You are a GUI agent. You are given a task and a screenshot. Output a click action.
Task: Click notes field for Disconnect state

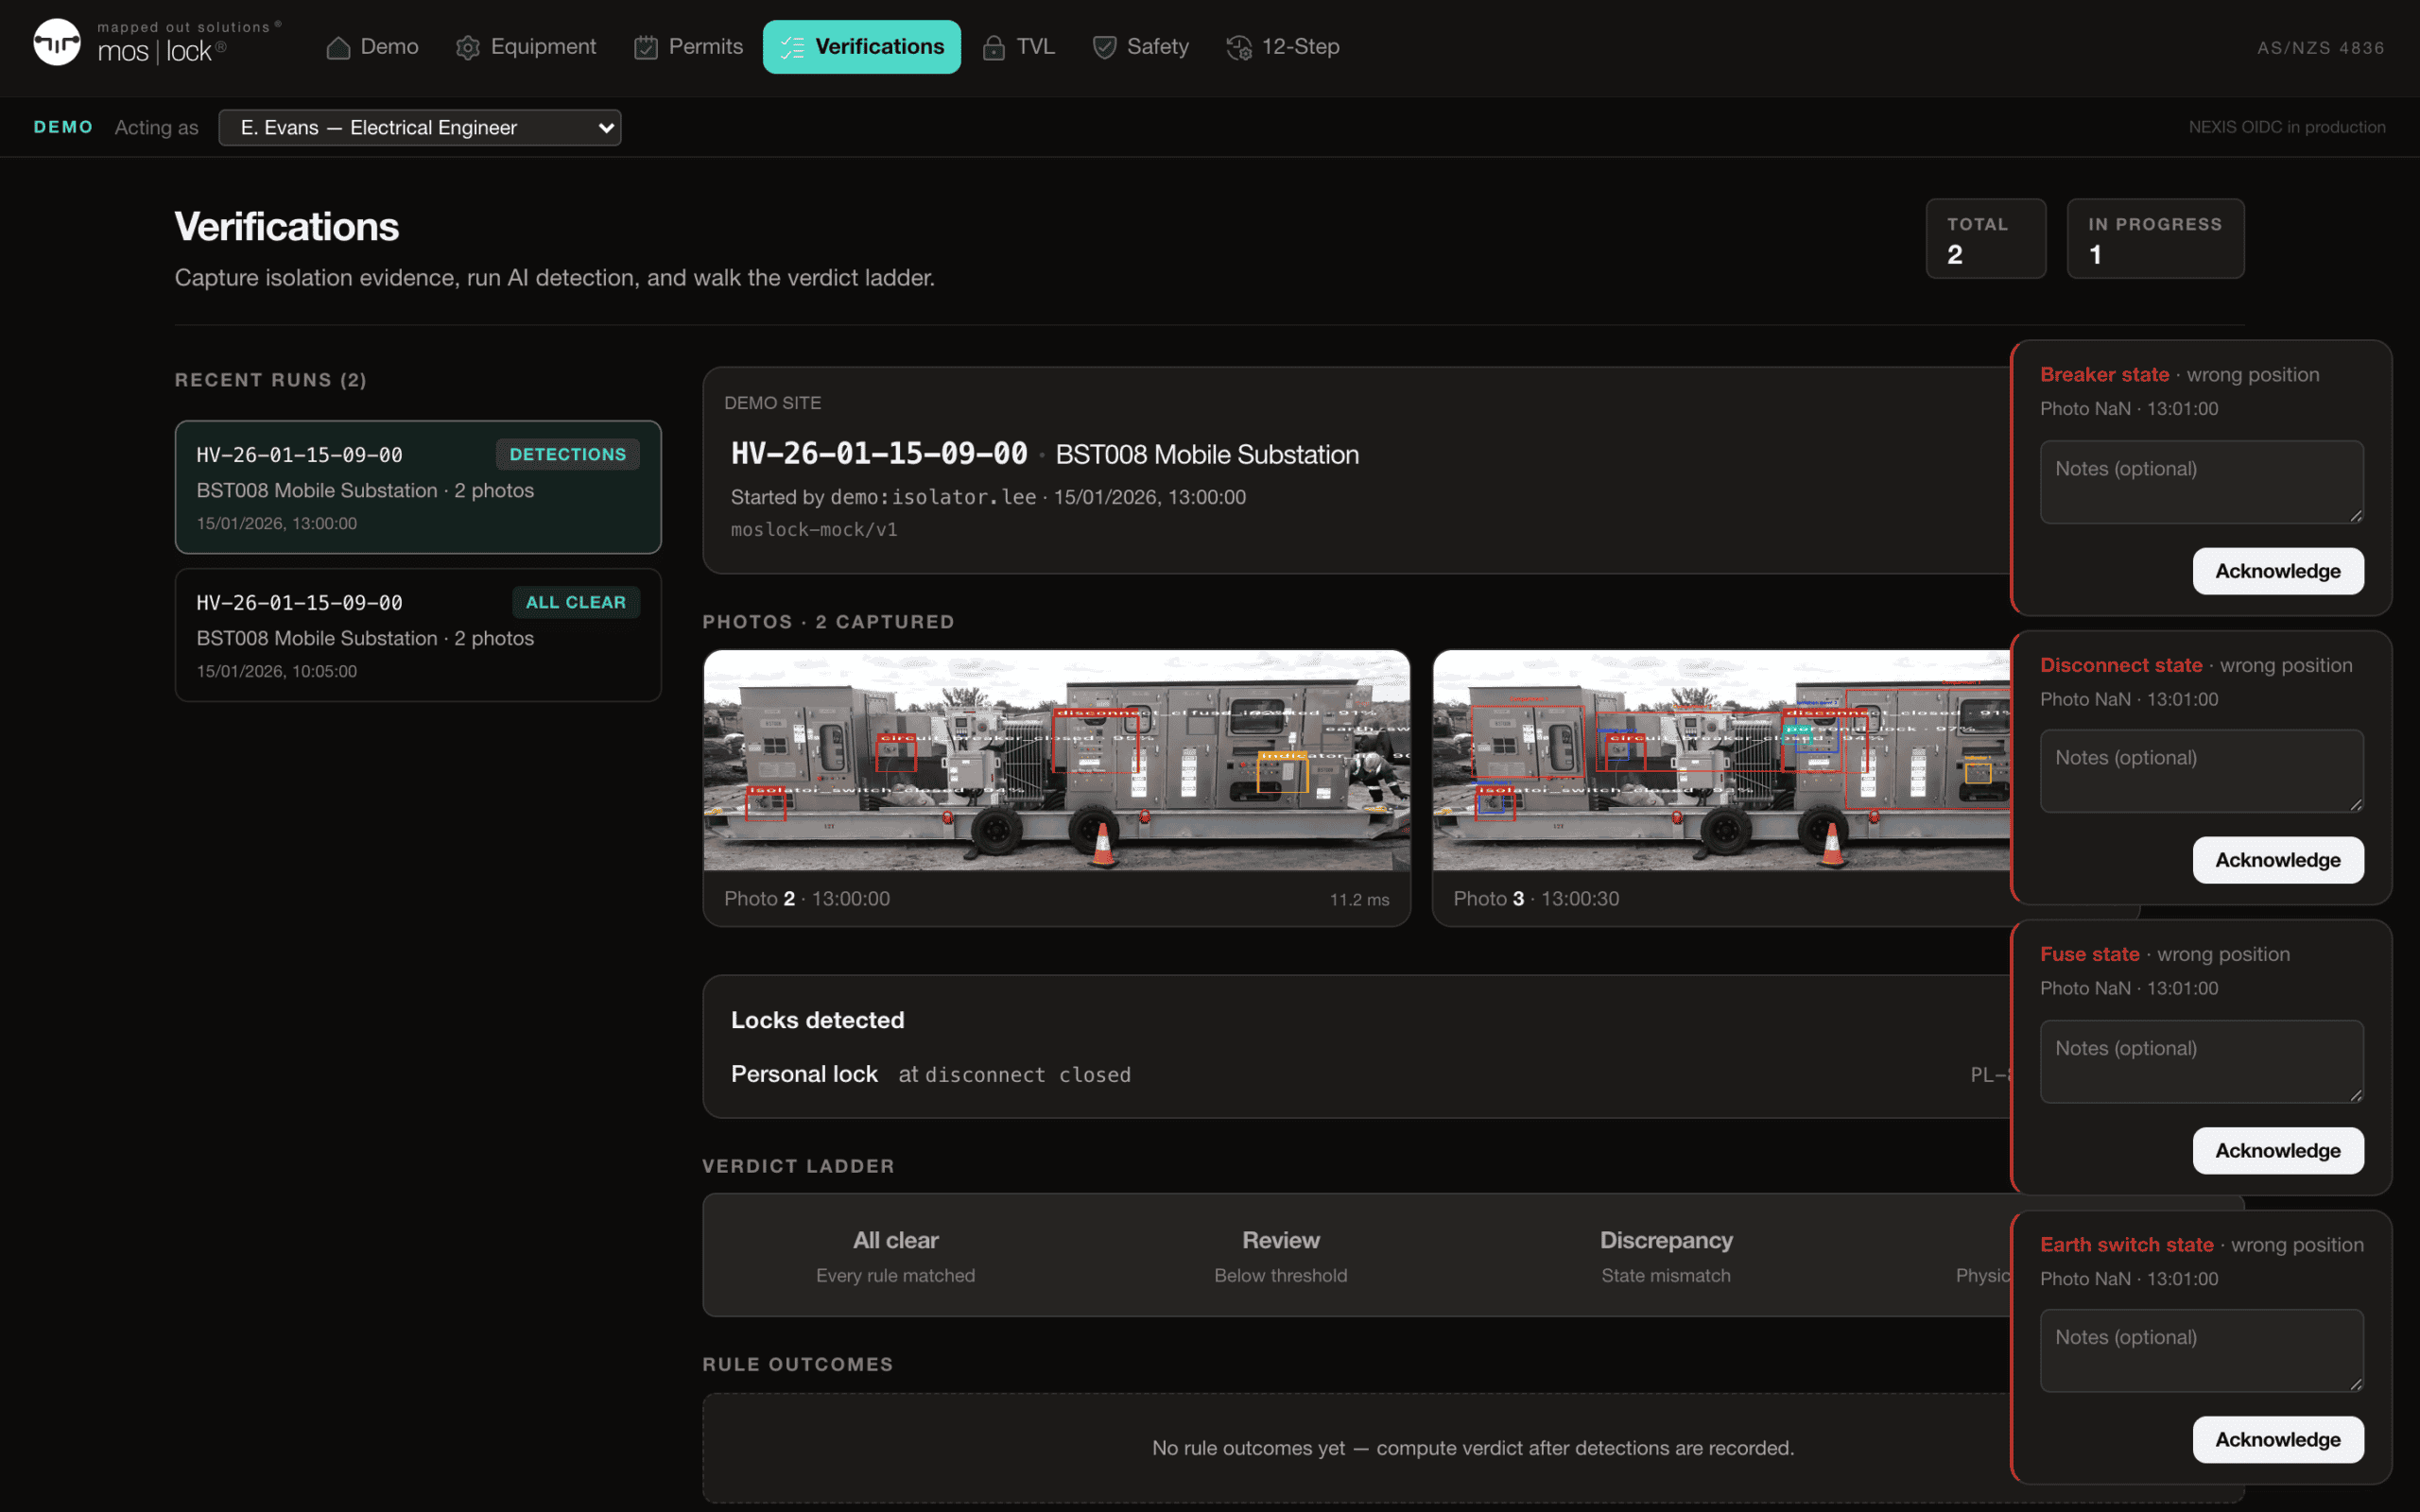(x=2202, y=771)
